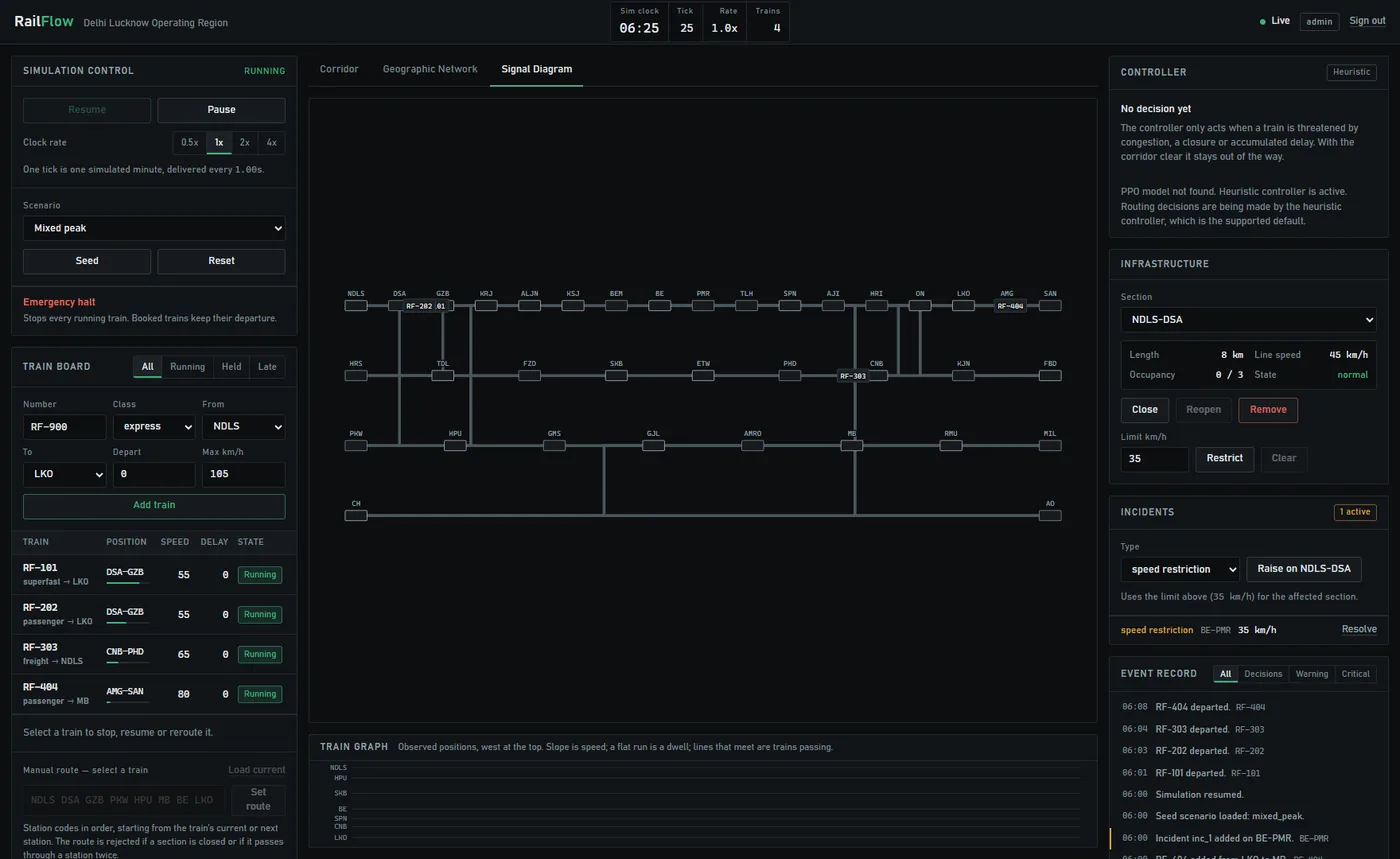Open the Scenario dropdown showing Mixed peak
The height and width of the screenshot is (859, 1400).
click(x=154, y=229)
